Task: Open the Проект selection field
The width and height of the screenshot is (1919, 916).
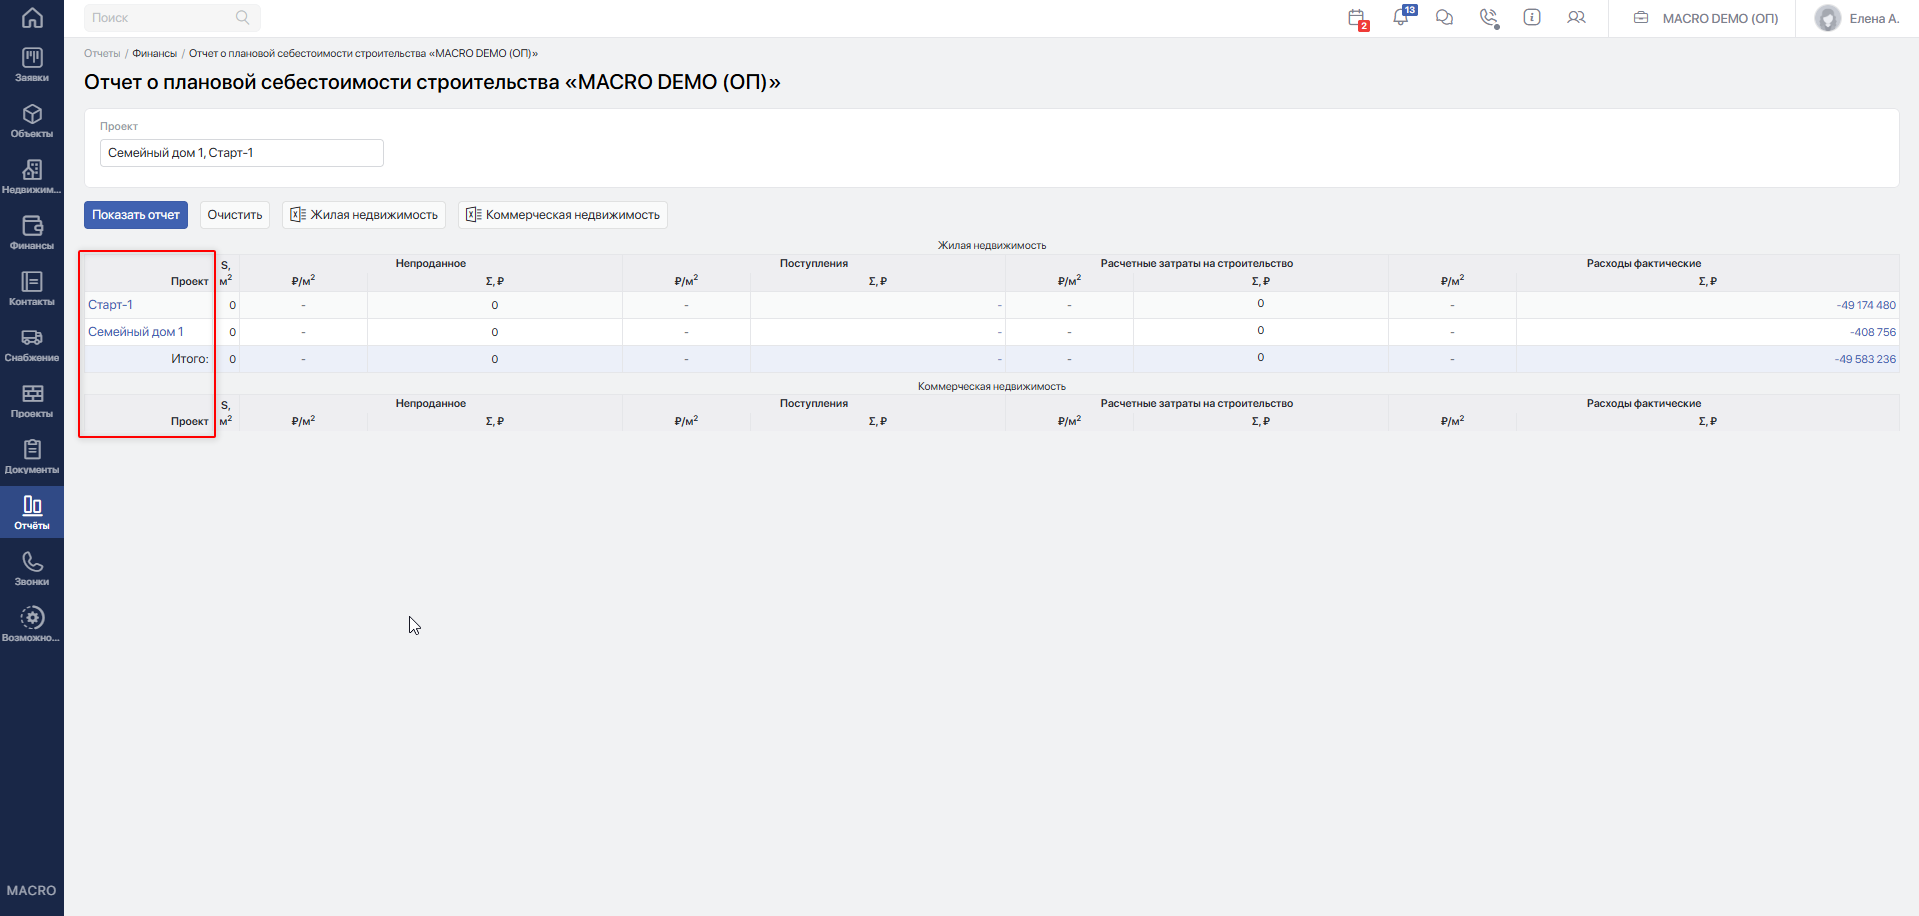Action: click(242, 153)
